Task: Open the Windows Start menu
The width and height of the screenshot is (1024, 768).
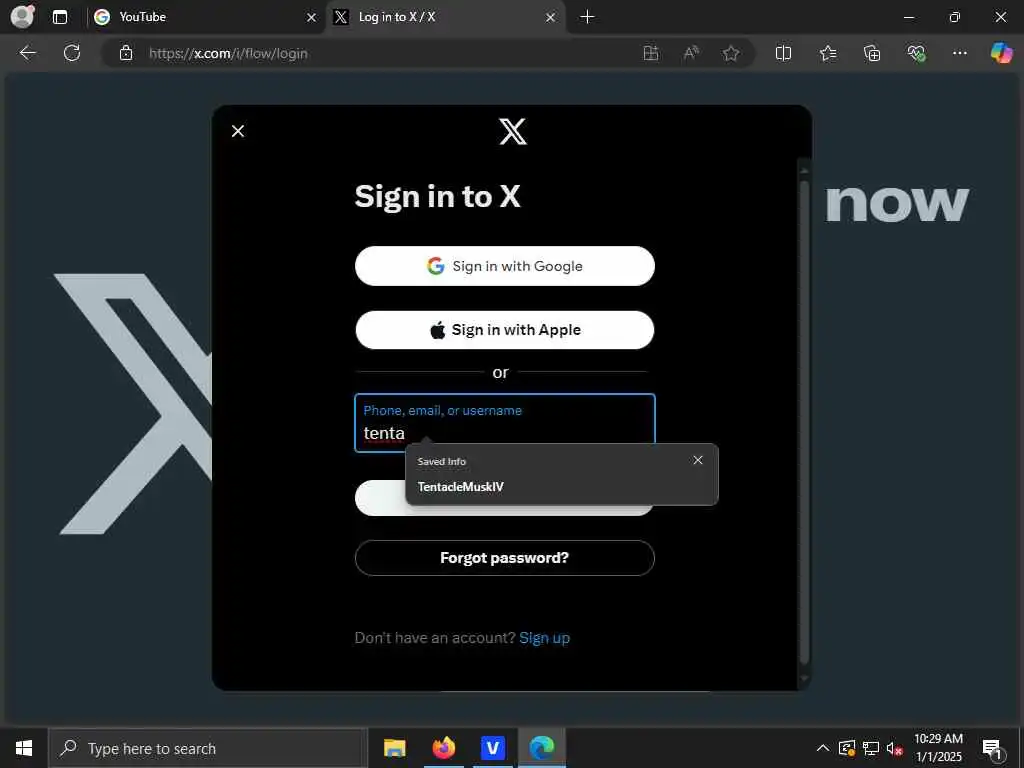Action: pyautogui.click(x=24, y=748)
